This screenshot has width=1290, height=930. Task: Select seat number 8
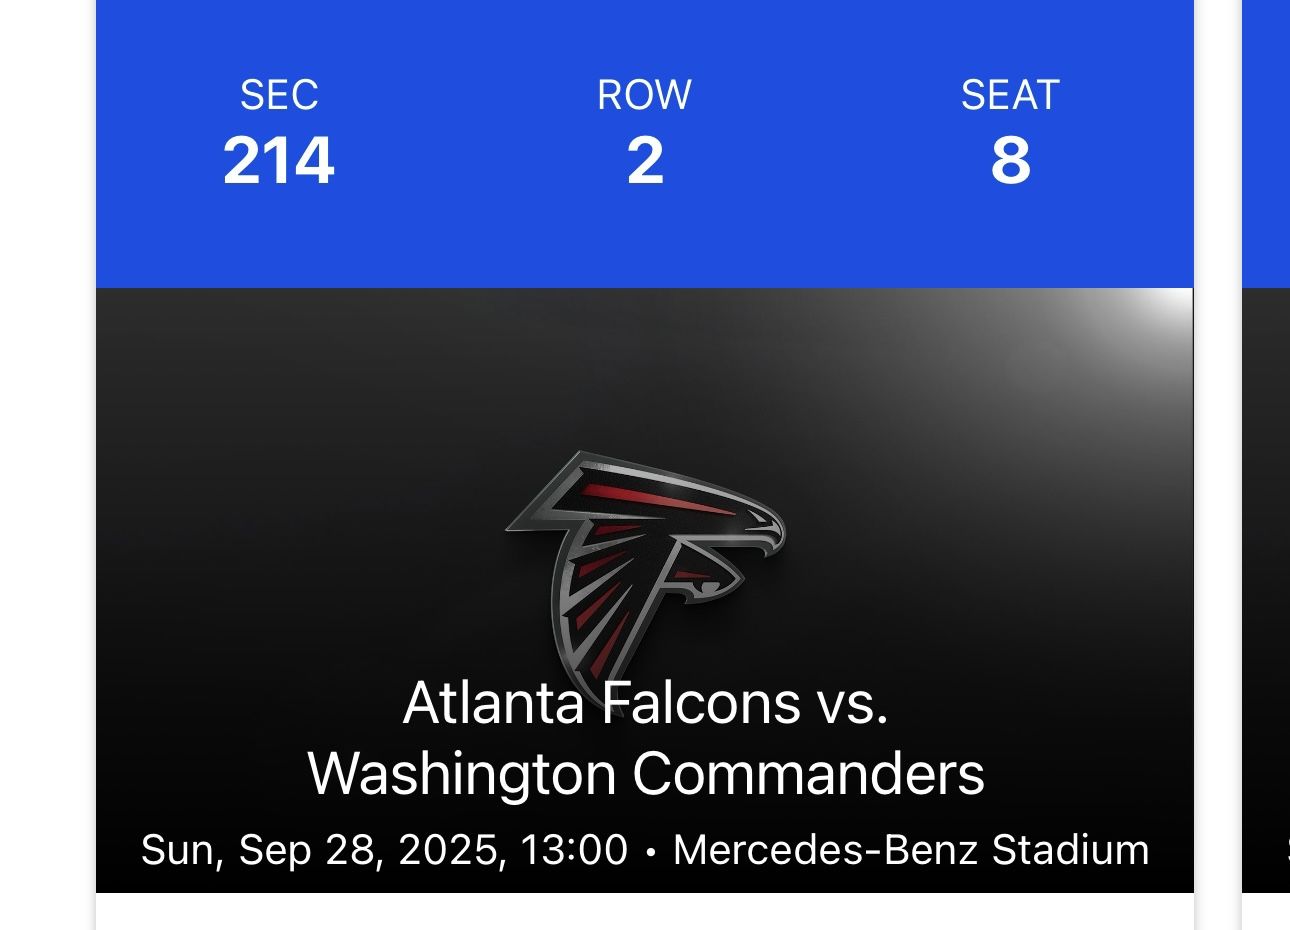coord(1010,160)
